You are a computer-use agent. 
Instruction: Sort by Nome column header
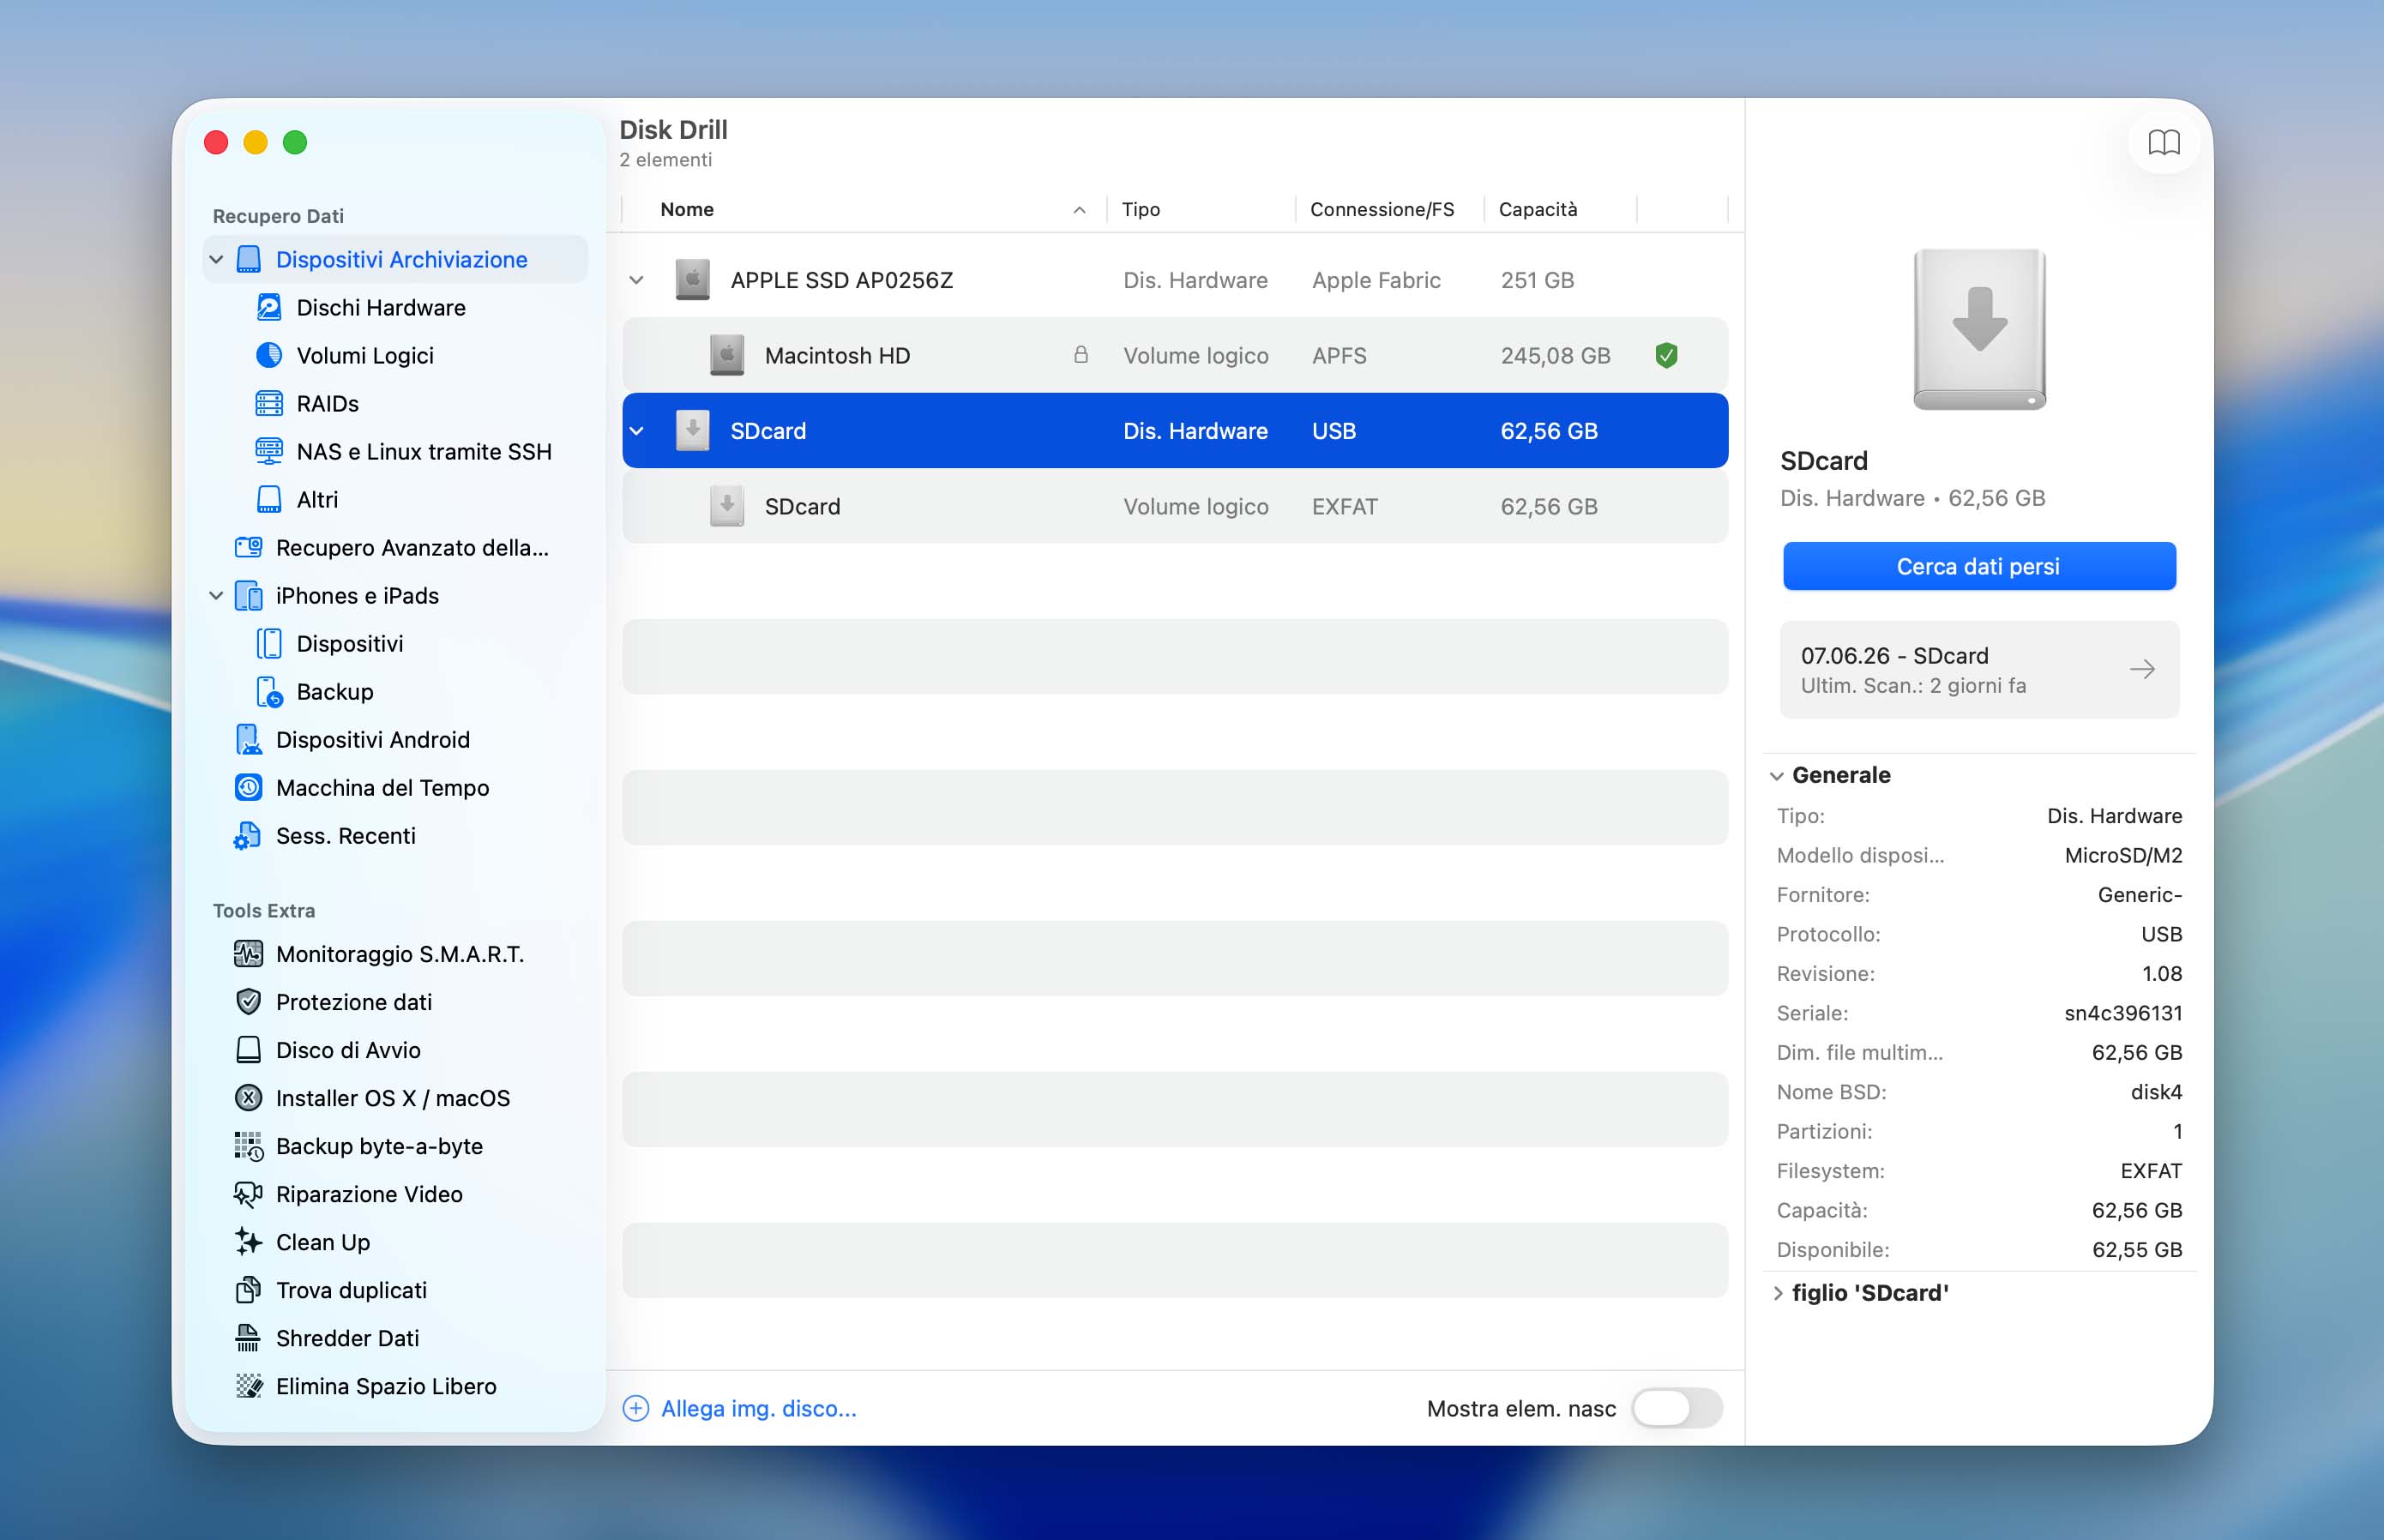click(x=687, y=209)
